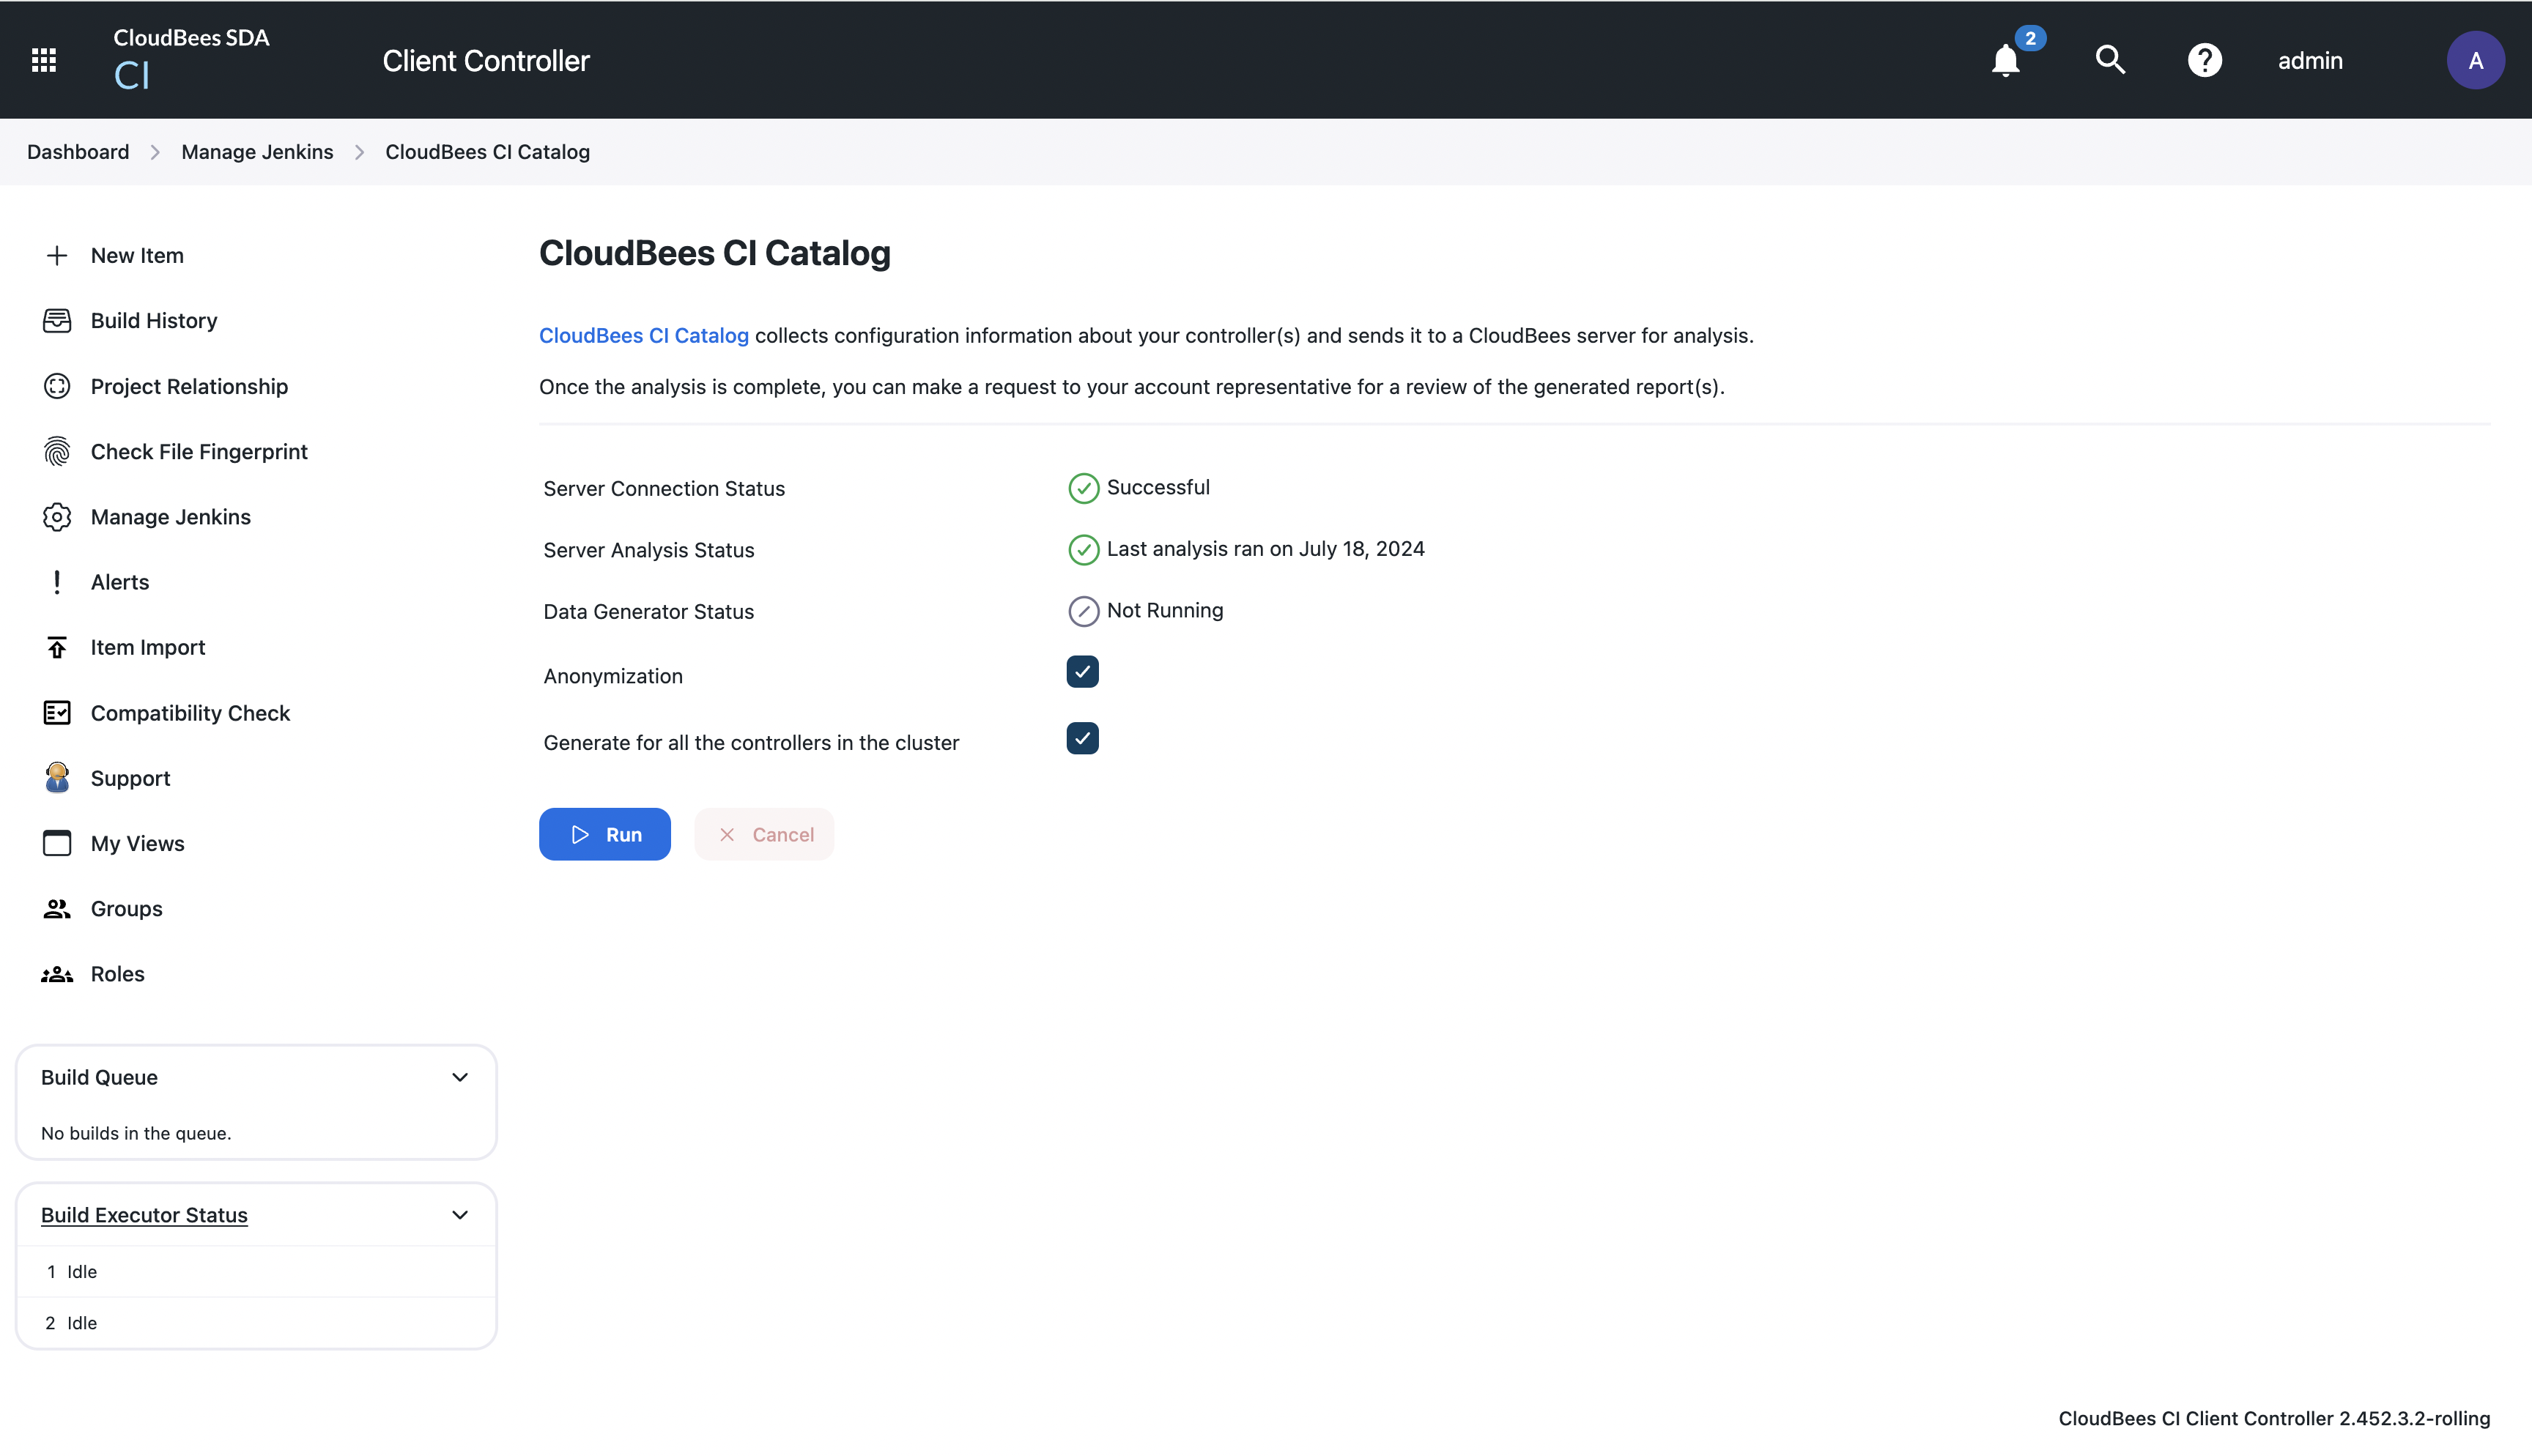Click executor 1 Idle row
This screenshot has width=2532, height=1456.
coord(256,1272)
